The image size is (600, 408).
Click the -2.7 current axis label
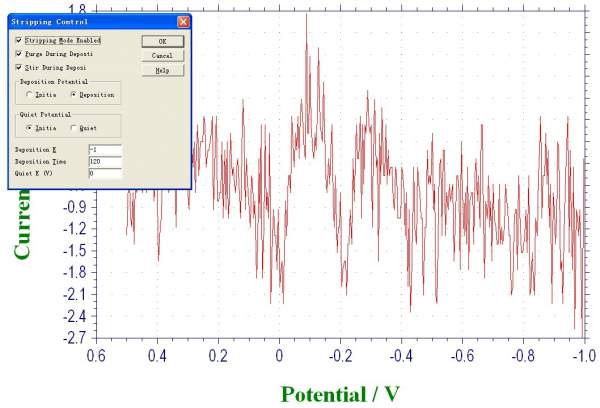click(75, 338)
